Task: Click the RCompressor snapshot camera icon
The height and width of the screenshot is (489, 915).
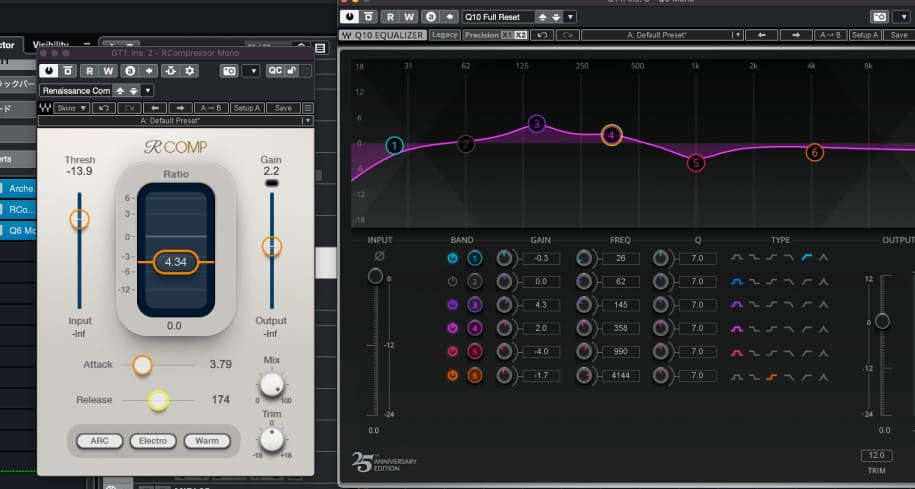Action: [227, 71]
